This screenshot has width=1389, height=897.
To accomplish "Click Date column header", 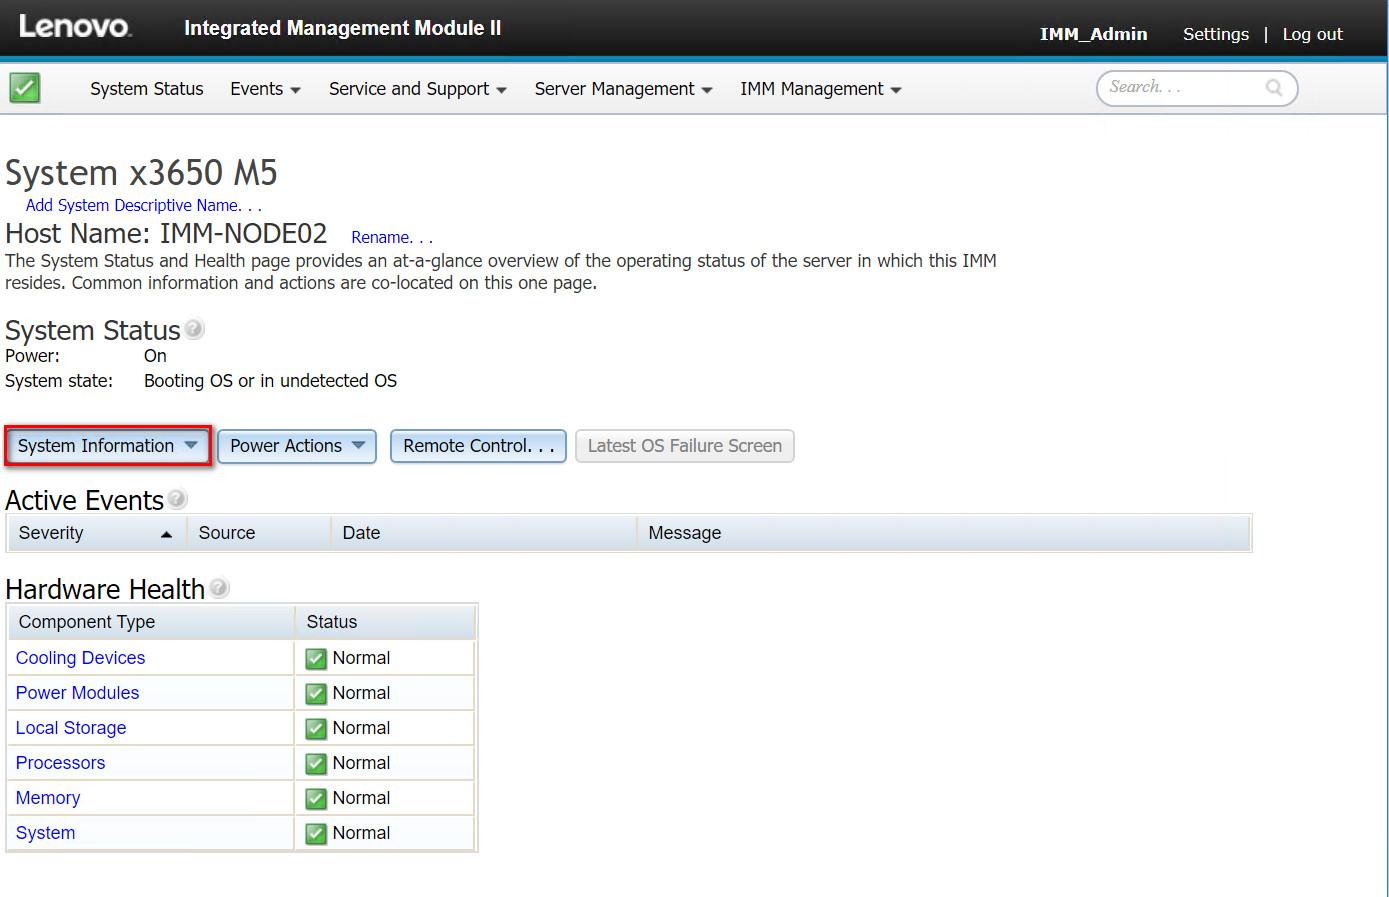I will [484, 533].
